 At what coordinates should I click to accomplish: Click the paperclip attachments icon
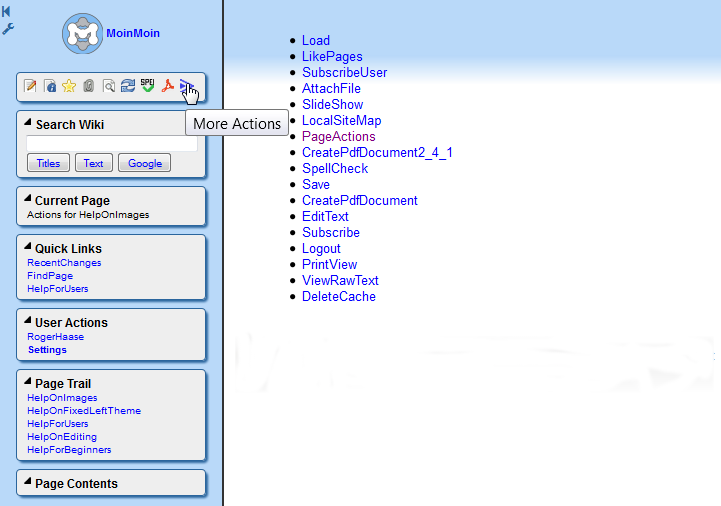click(x=88, y=87)
